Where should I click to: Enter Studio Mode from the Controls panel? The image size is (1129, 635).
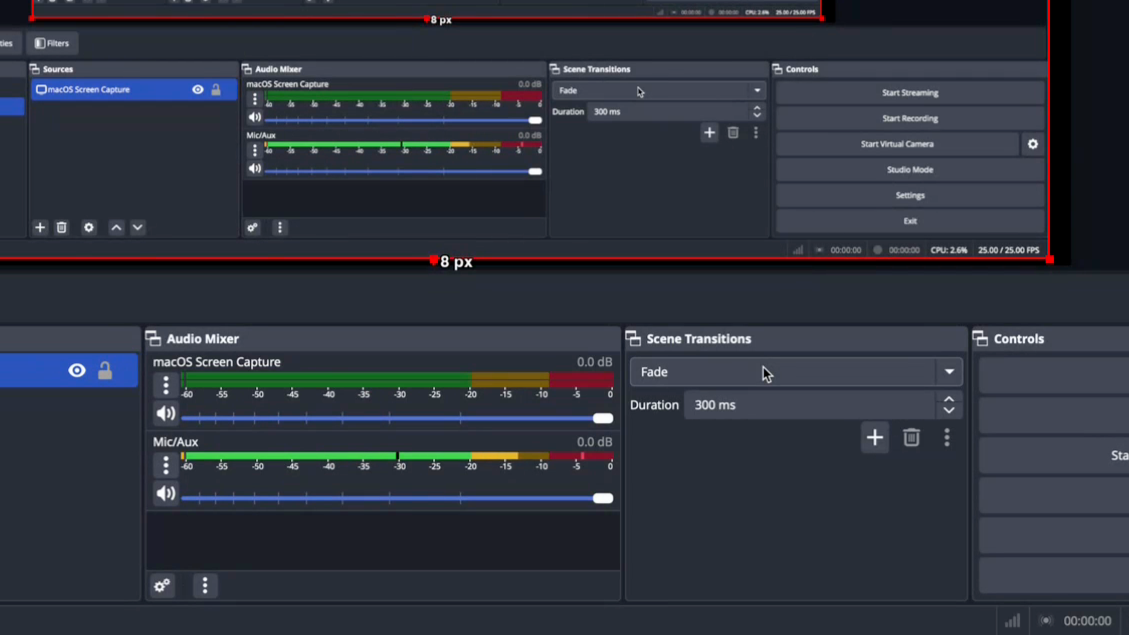(909, 170)
